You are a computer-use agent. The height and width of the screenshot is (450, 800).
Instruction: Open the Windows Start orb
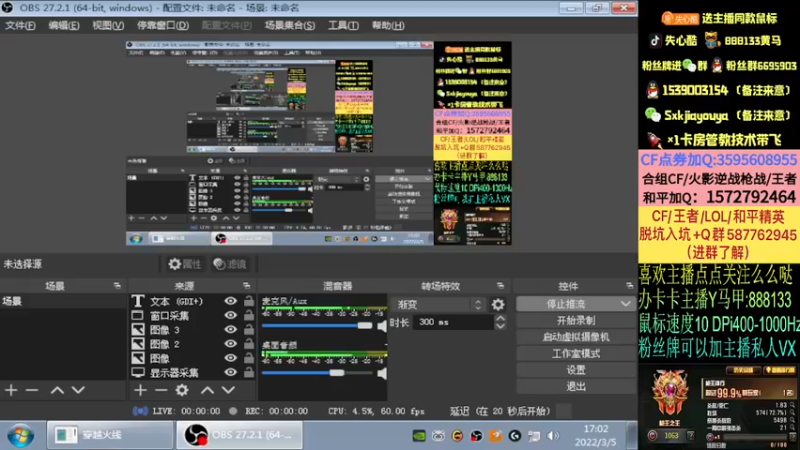21,436
